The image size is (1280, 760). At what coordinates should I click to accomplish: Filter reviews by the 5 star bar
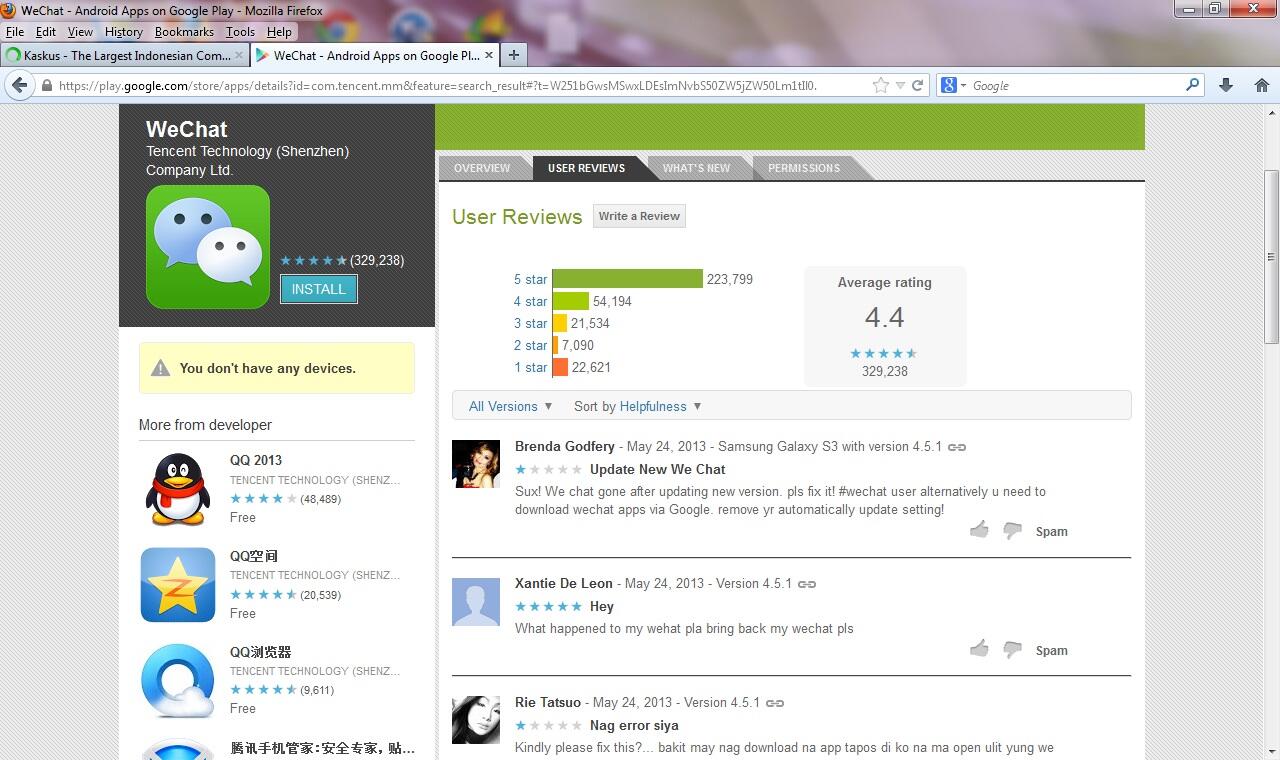(627, 279)
